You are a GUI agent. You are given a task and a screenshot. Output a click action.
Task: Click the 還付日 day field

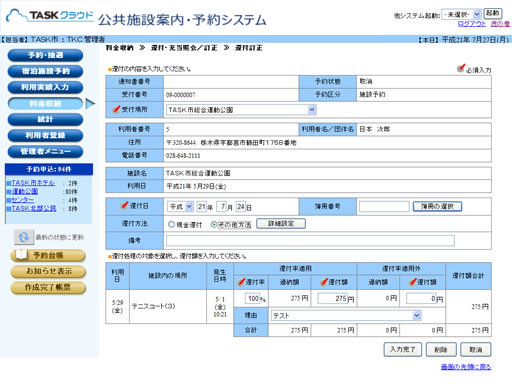click(241, 207)
